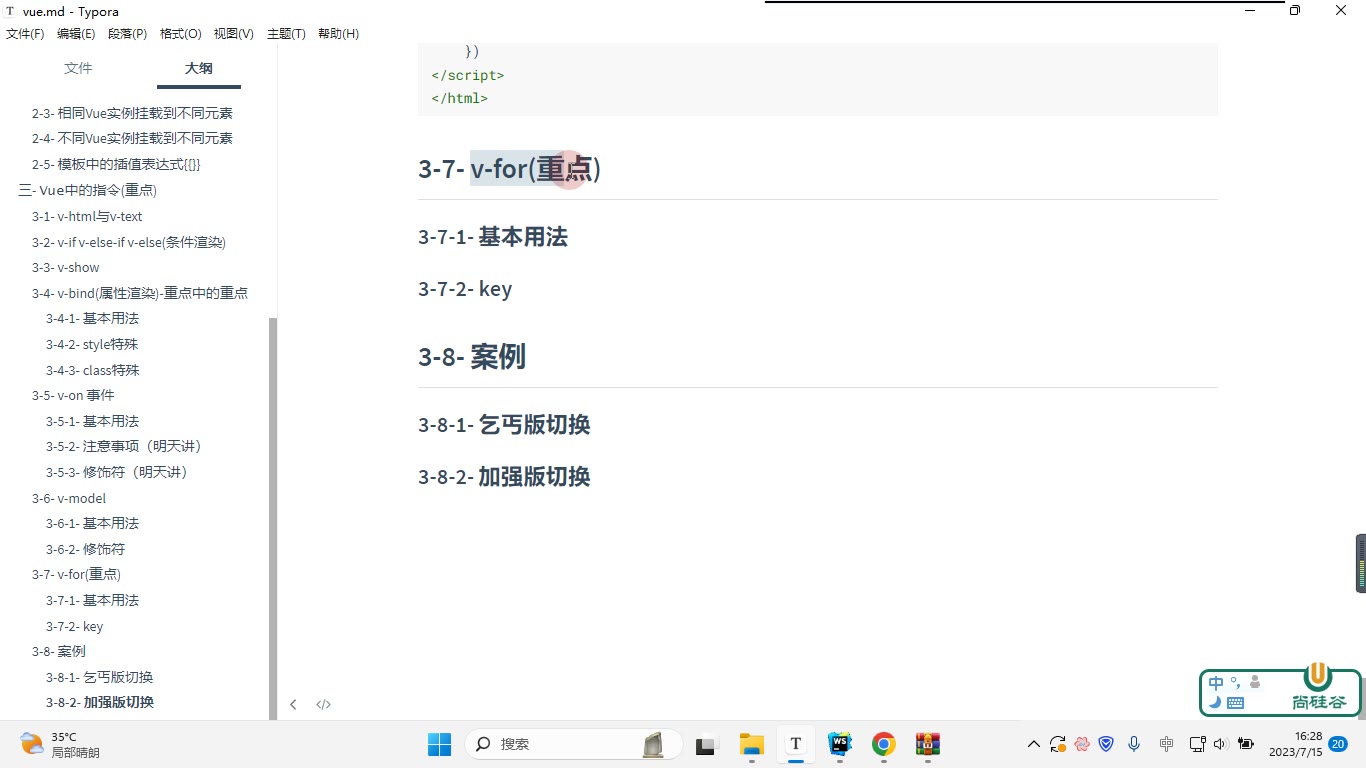Toggle moon night mode in IME bar
This screenshot has width=1366, height=768.
(x=1215, y=703)
